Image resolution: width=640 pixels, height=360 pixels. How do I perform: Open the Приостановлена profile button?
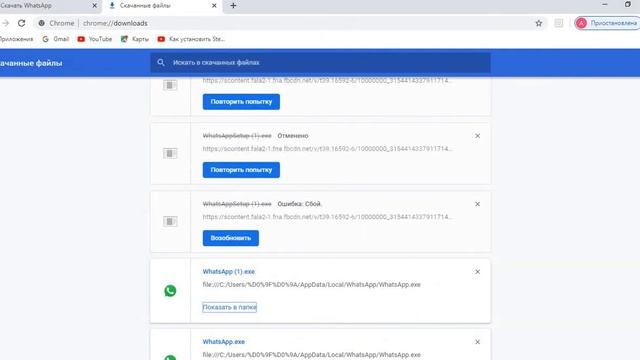(x=607, y=23)
